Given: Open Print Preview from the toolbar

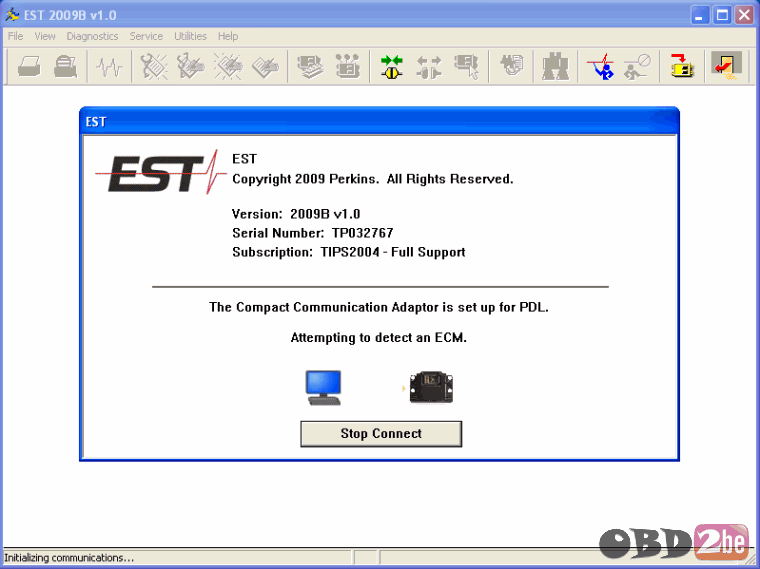Looking at the screenshot, I should point(65,66).
